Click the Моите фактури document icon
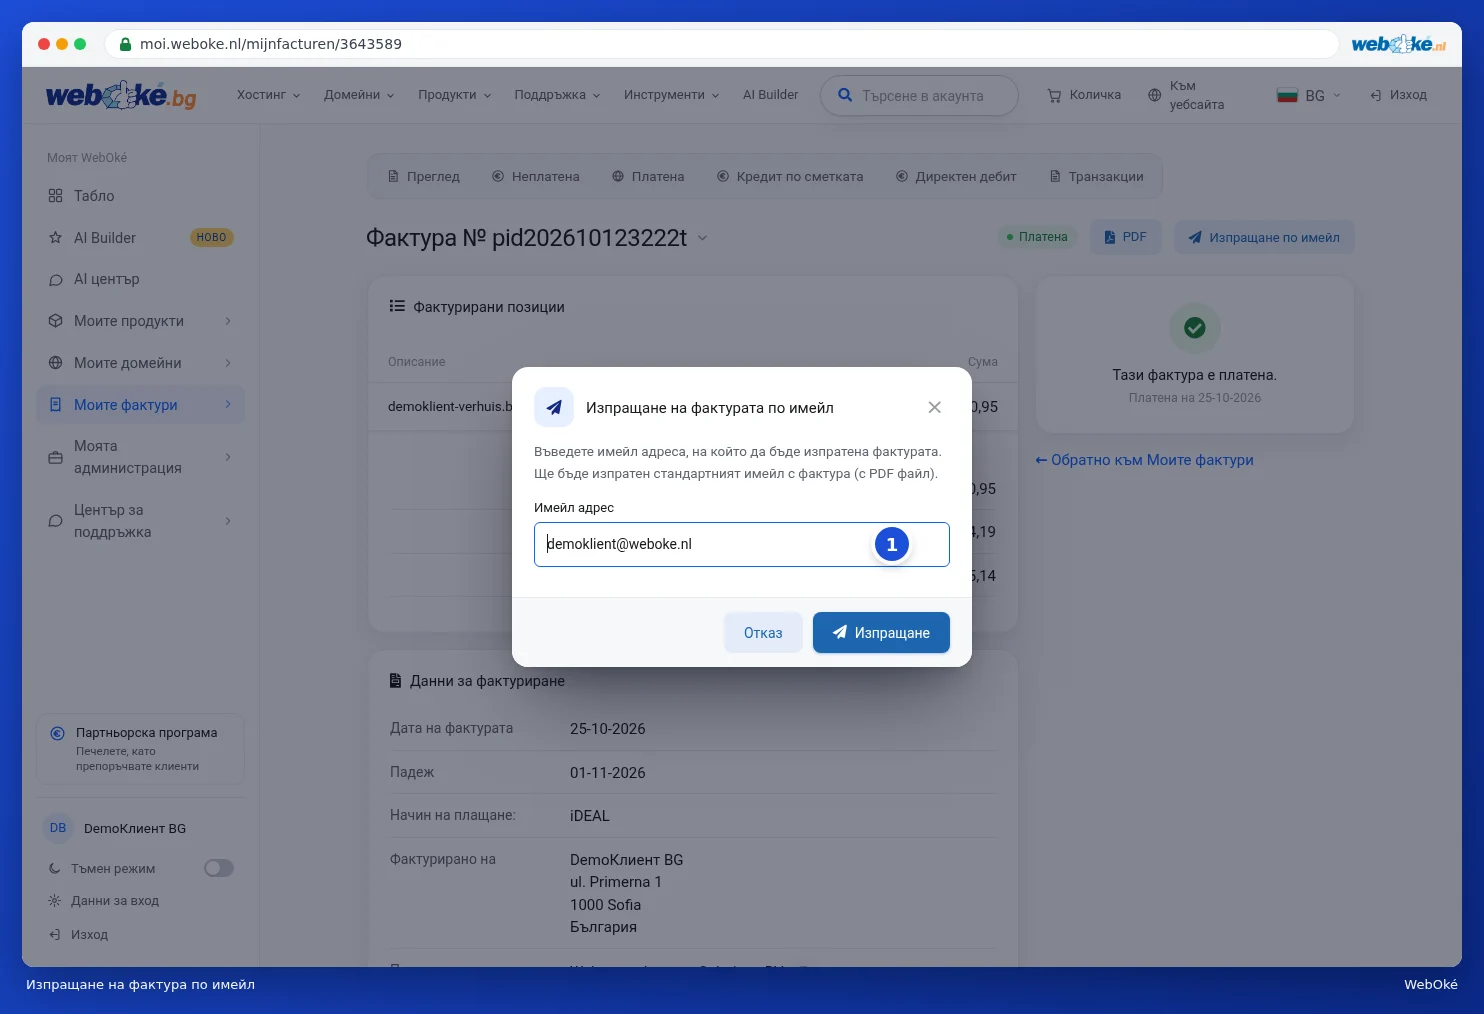The height and width of the screenshot is (1014, 1484). click(x=56, y=405)
